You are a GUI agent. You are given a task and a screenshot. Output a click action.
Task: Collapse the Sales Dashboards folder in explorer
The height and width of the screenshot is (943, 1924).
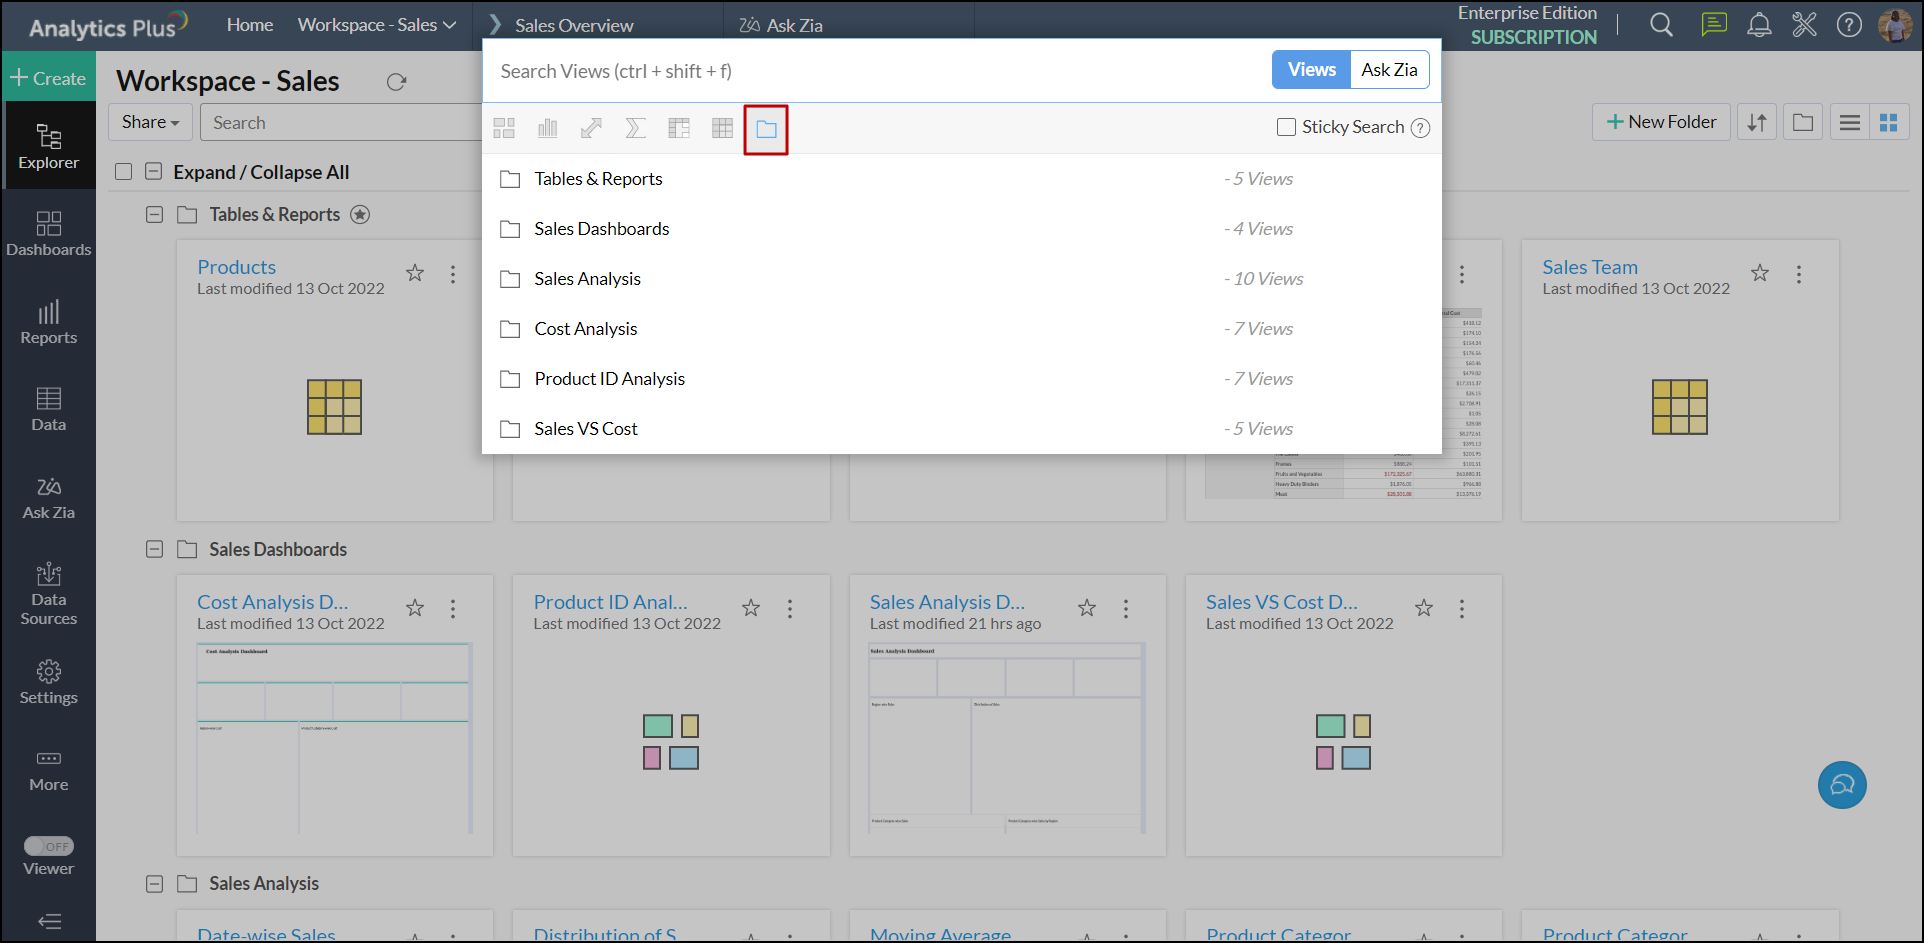click(154, 549)
